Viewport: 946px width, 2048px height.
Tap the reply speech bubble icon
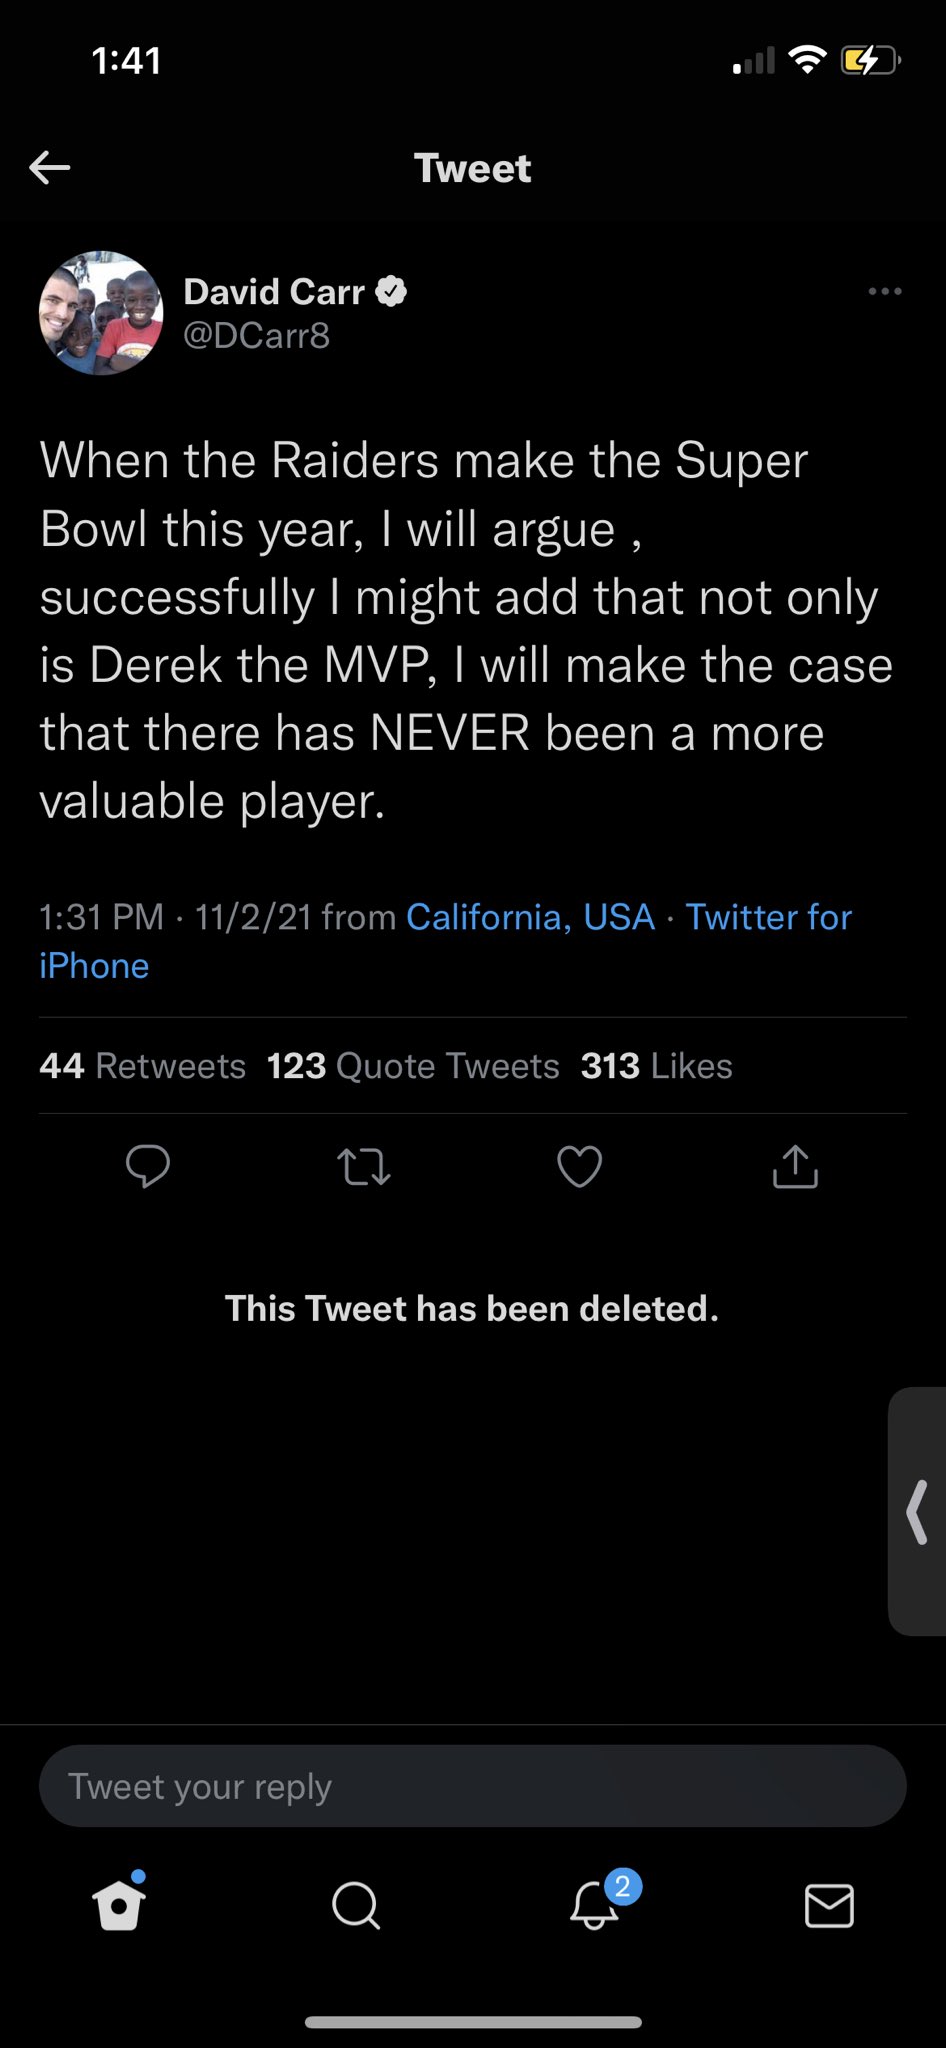tap(148, 1166)
